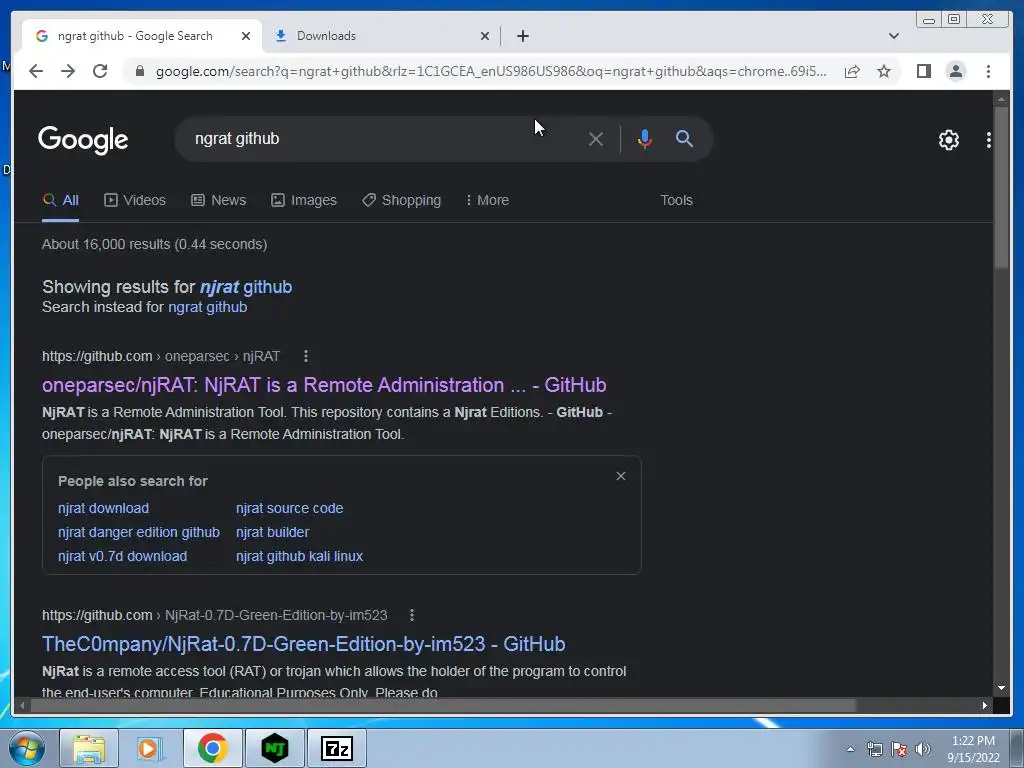Share this page from address bar
The width and height of the screenshot is (1024, 768).
[x=852, y=71]
